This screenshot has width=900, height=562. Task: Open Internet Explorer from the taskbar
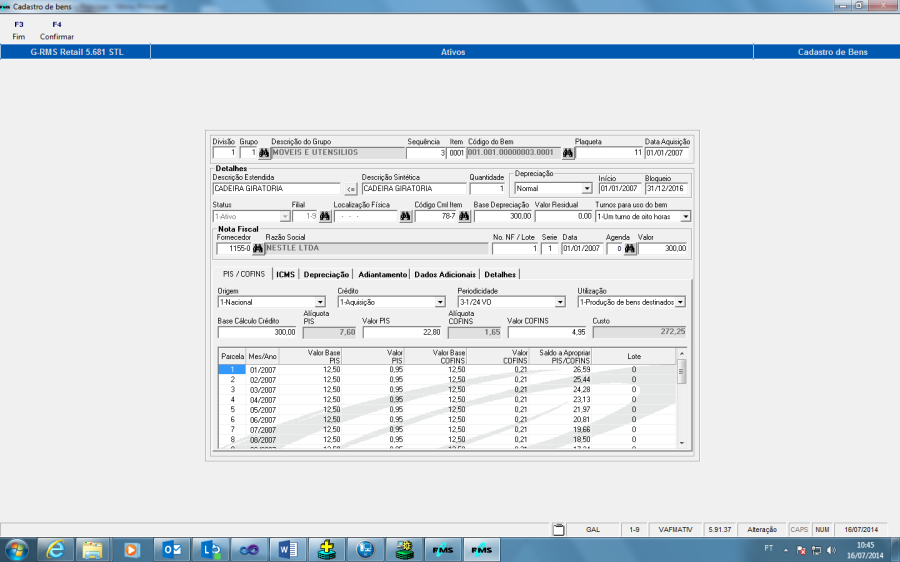click(x=55, y=549)
